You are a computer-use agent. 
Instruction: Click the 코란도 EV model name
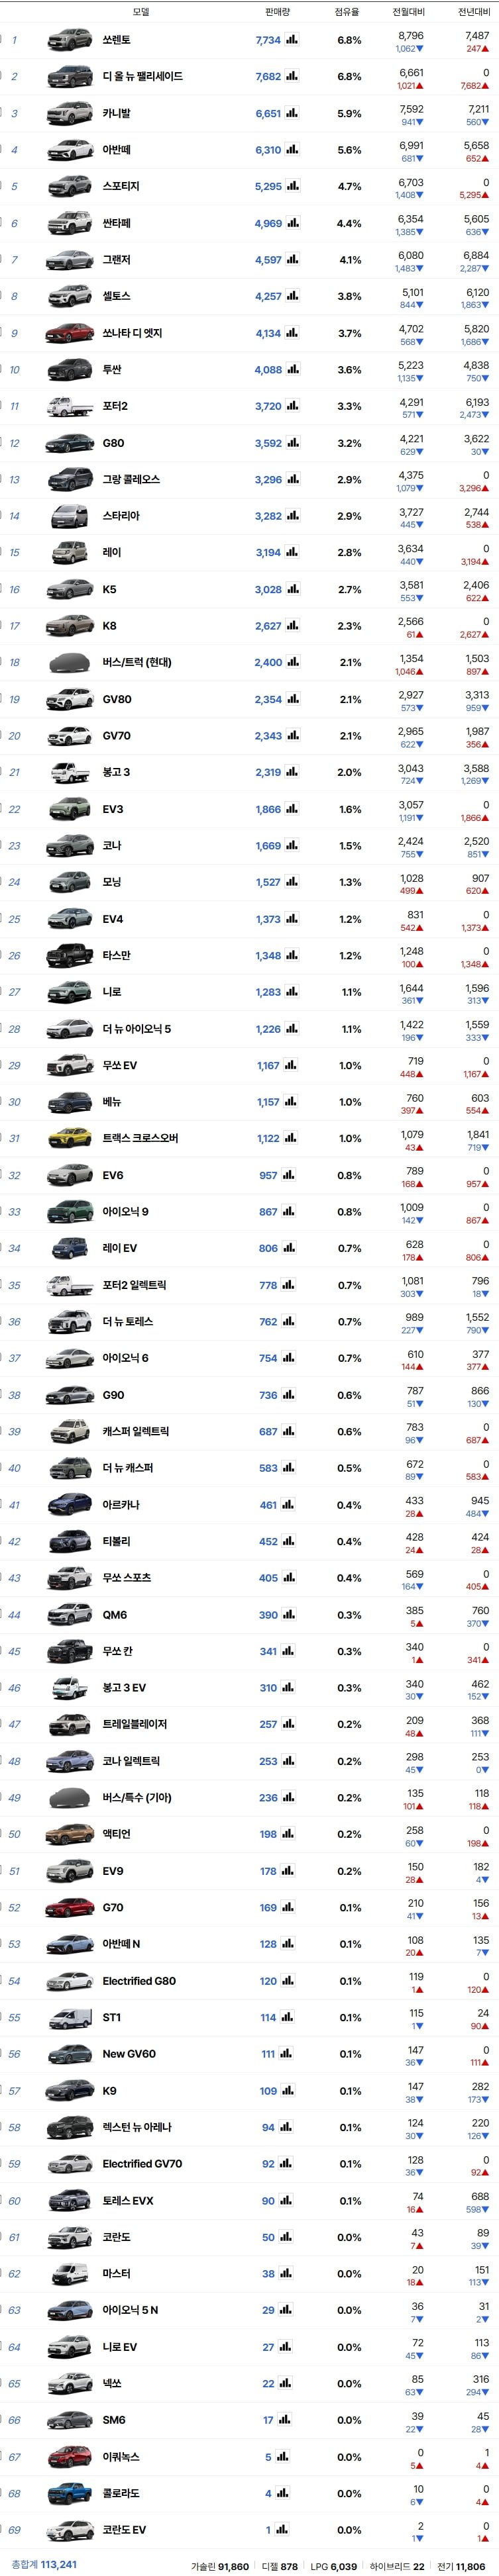click(124, 2530)
